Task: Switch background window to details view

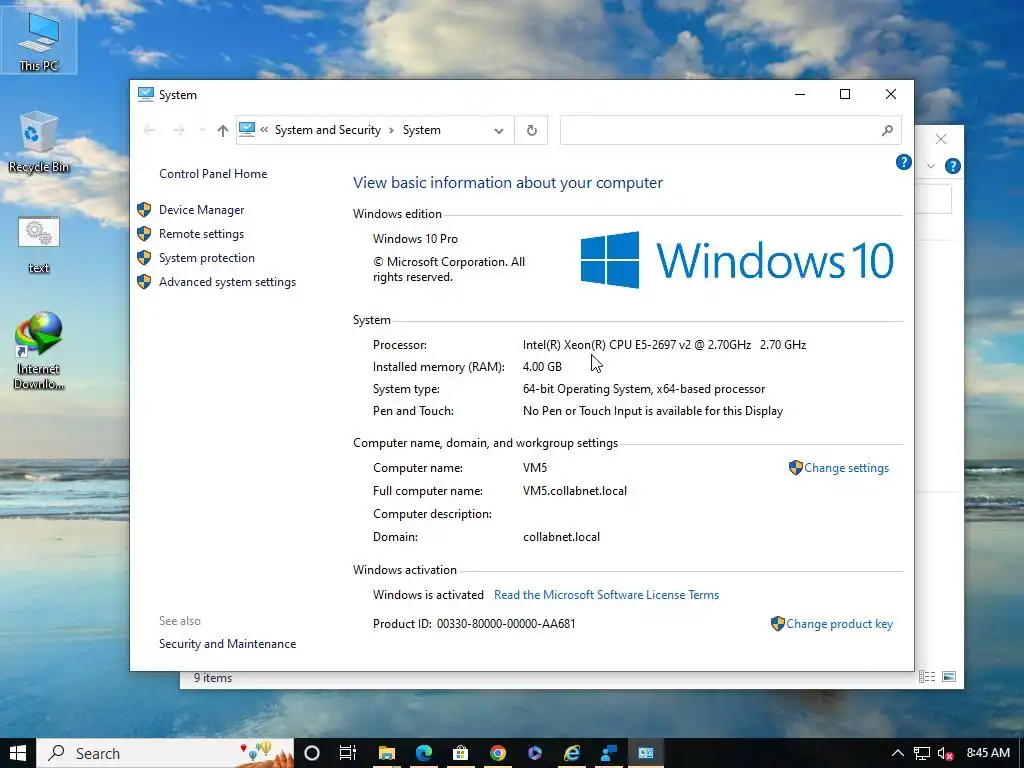Action: (x=927, y=677)
